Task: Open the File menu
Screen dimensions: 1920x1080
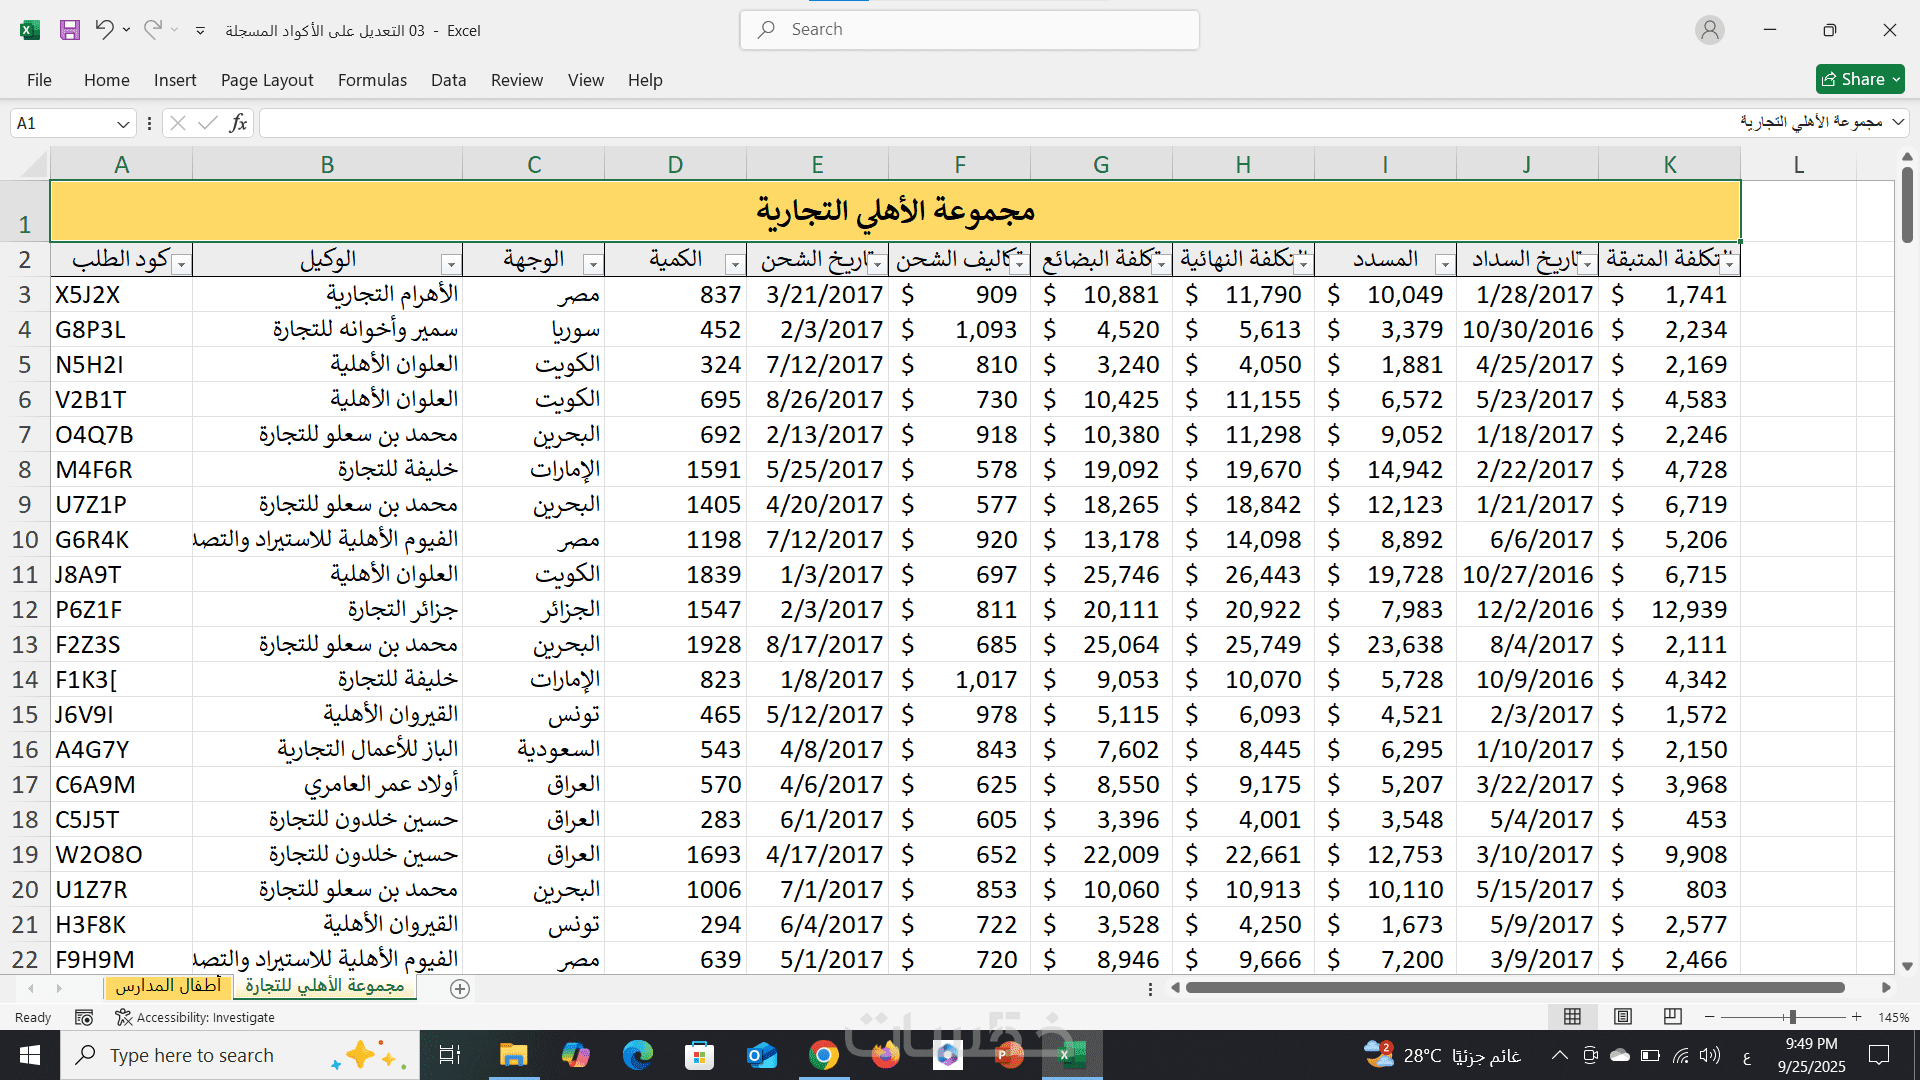Action: click(x=39, y=80)
